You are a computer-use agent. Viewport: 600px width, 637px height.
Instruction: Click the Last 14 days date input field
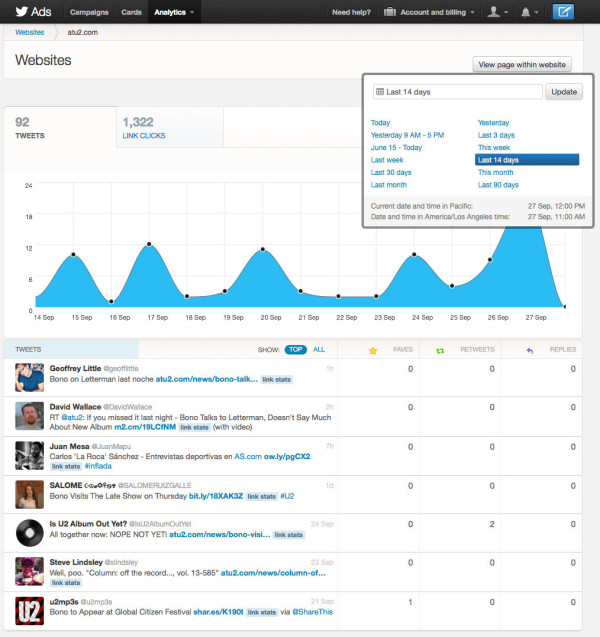[457, 92]
